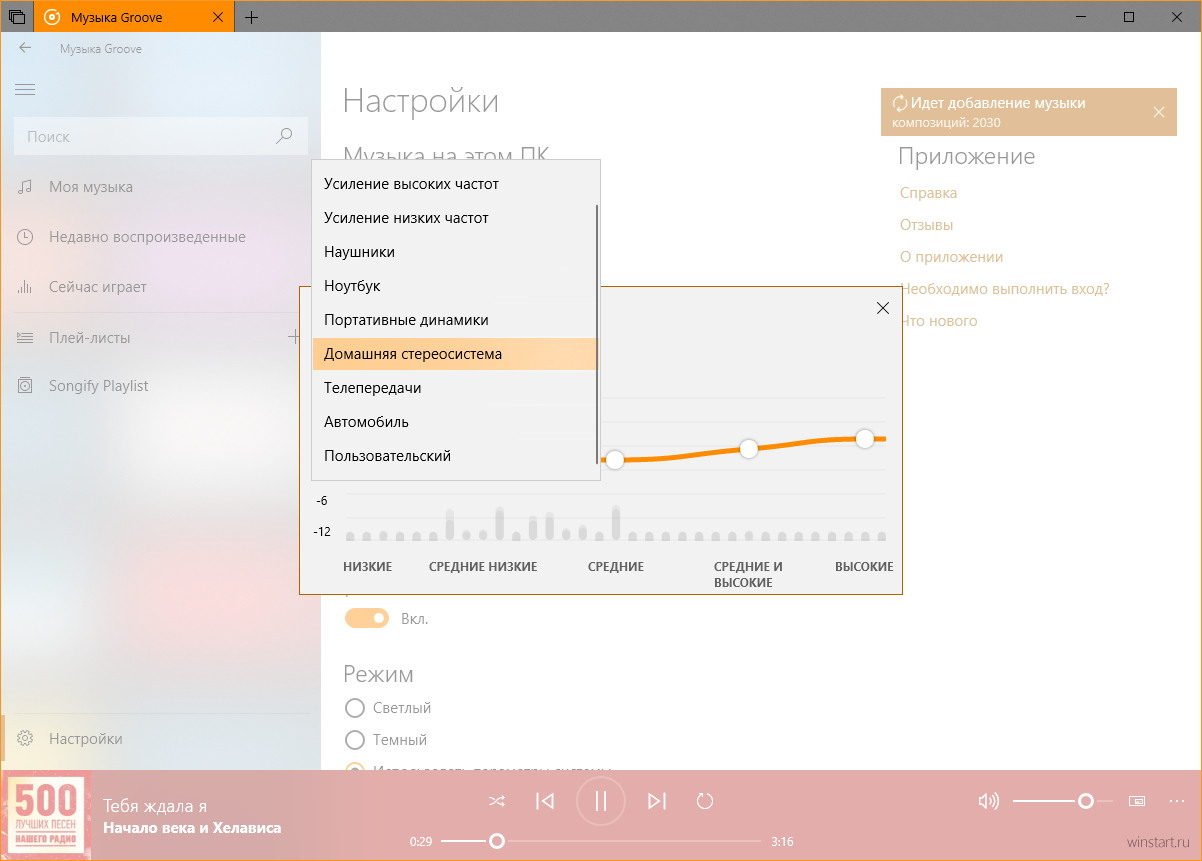Image resolution: width=1202 pixels, height=861 pixels.
Task: Close the equalizer dialog
Action: tap(882, 308)
